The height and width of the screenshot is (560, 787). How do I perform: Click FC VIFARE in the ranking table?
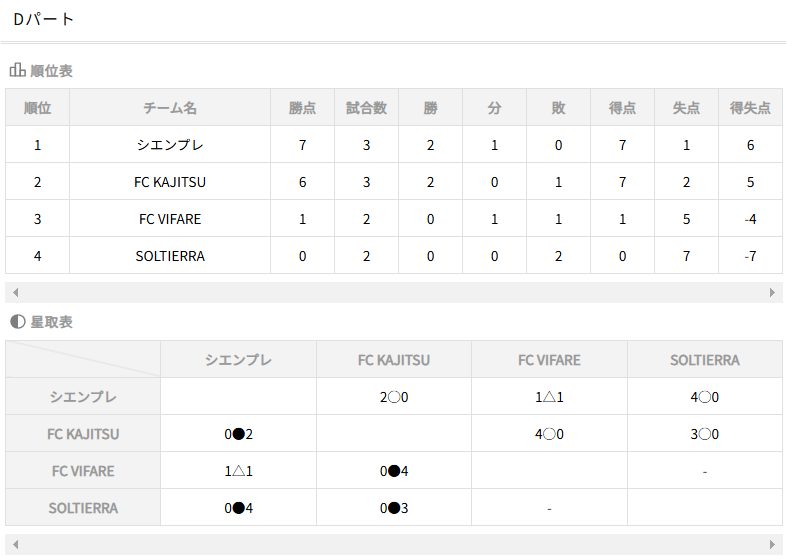170,219
